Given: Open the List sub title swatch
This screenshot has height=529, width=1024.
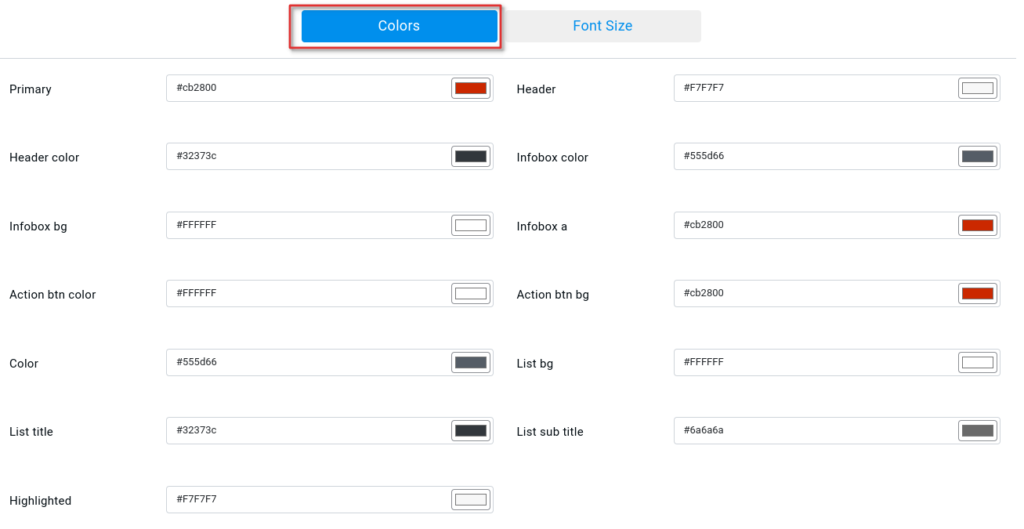Looking at the screenshot, I should [978, 431].
